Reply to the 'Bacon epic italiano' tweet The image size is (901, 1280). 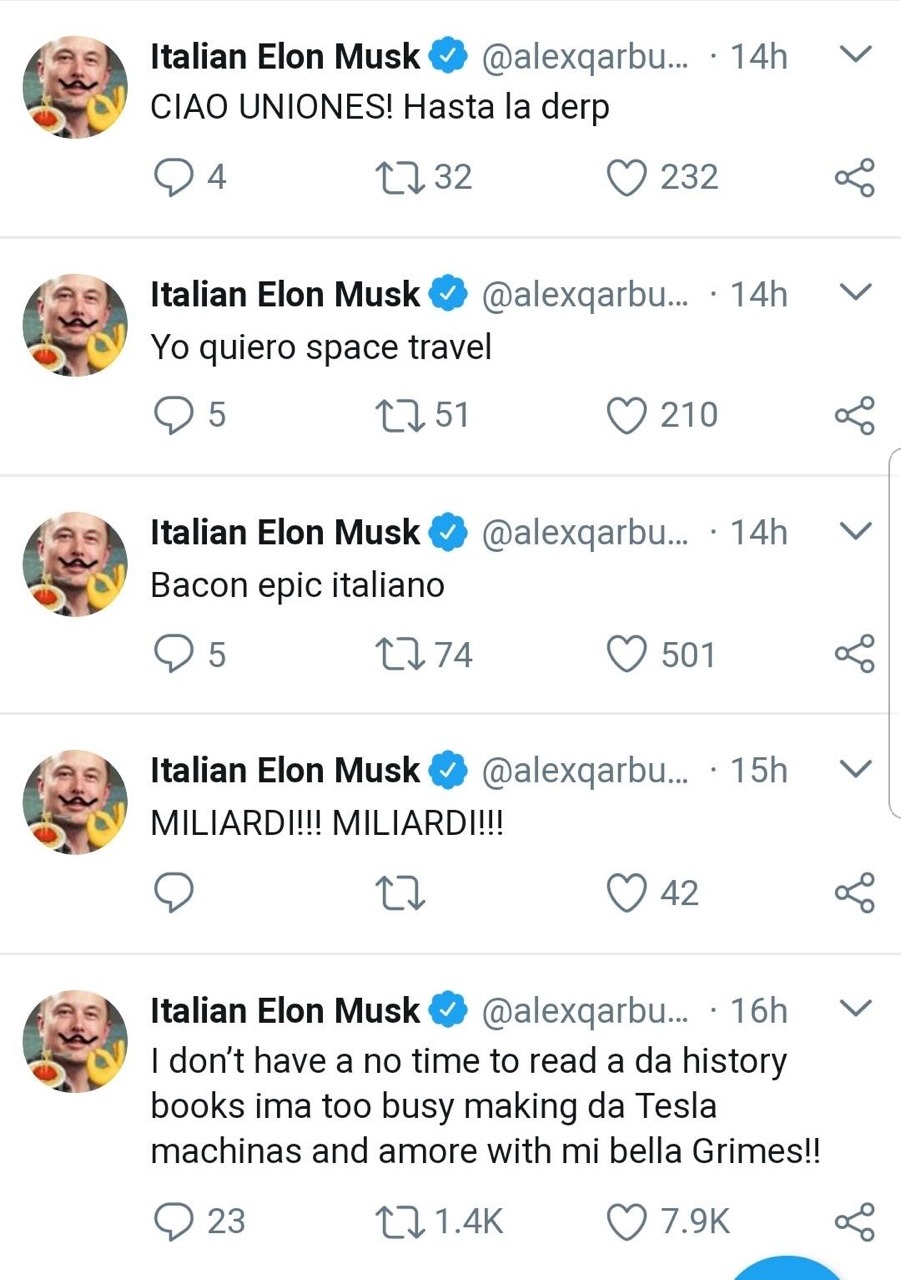(176, 654)
